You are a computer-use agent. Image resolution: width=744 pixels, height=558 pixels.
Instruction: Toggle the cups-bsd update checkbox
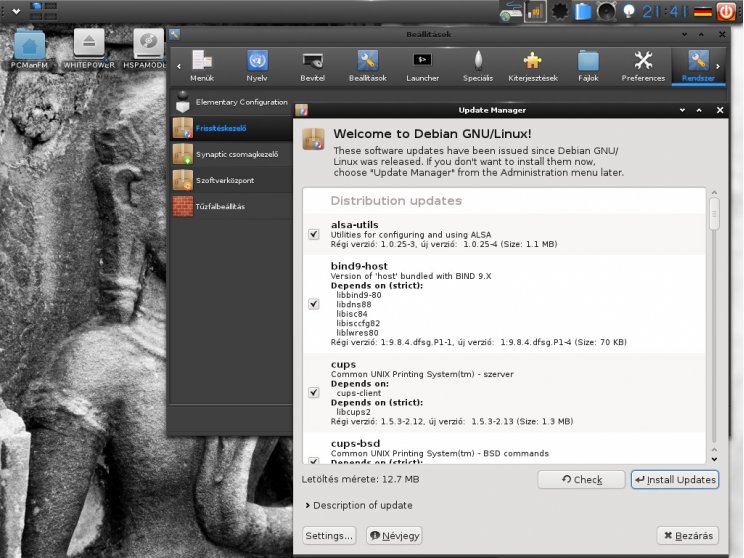click(x=314, y=460)
